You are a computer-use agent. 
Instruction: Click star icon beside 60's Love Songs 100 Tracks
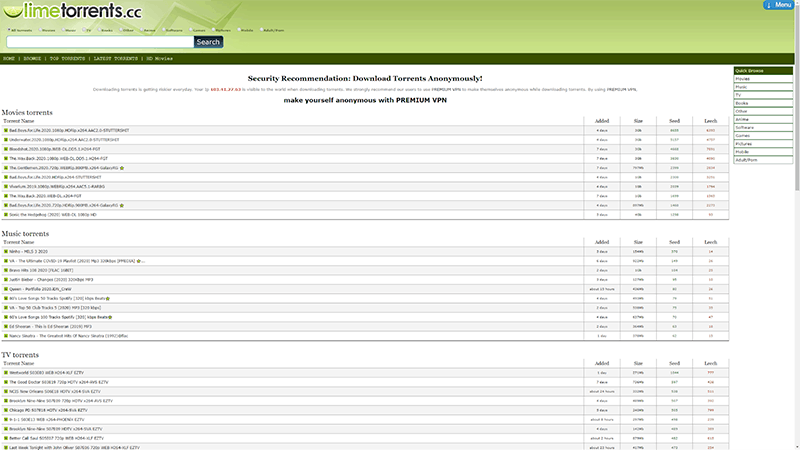tap(110, 317)
